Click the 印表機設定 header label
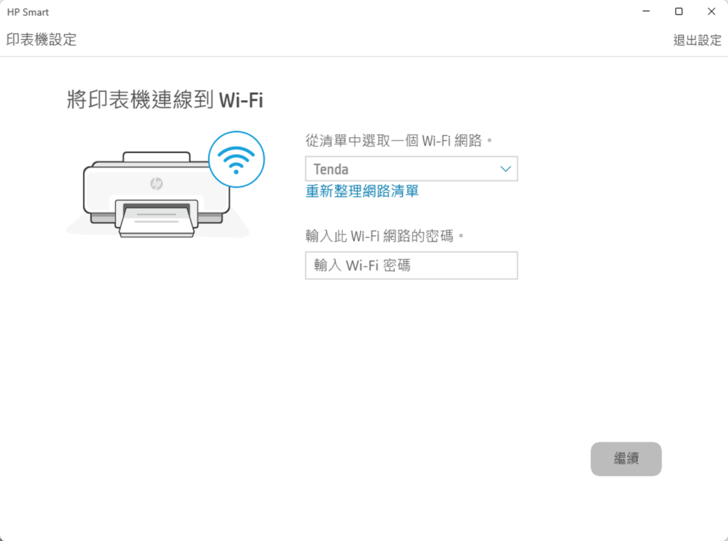 click(x=41, y=40)
